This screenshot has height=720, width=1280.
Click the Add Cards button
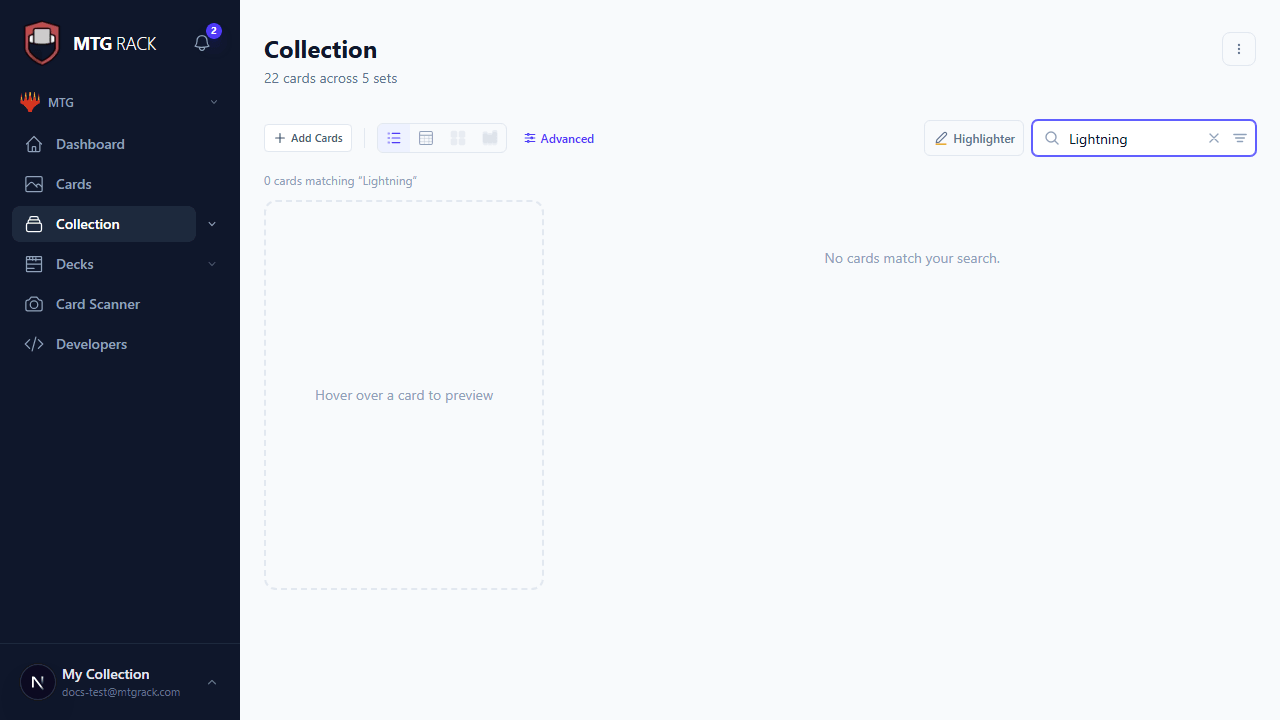coord(308,138)
